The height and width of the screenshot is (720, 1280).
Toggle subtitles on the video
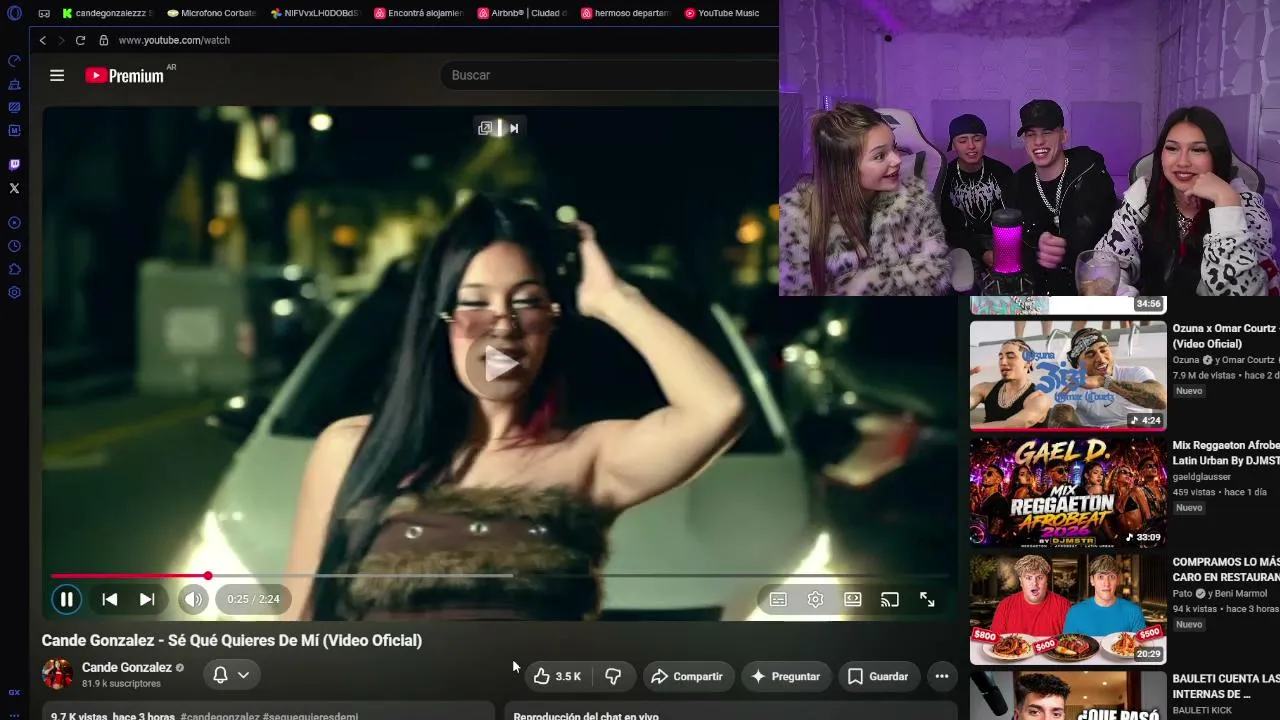778,599
